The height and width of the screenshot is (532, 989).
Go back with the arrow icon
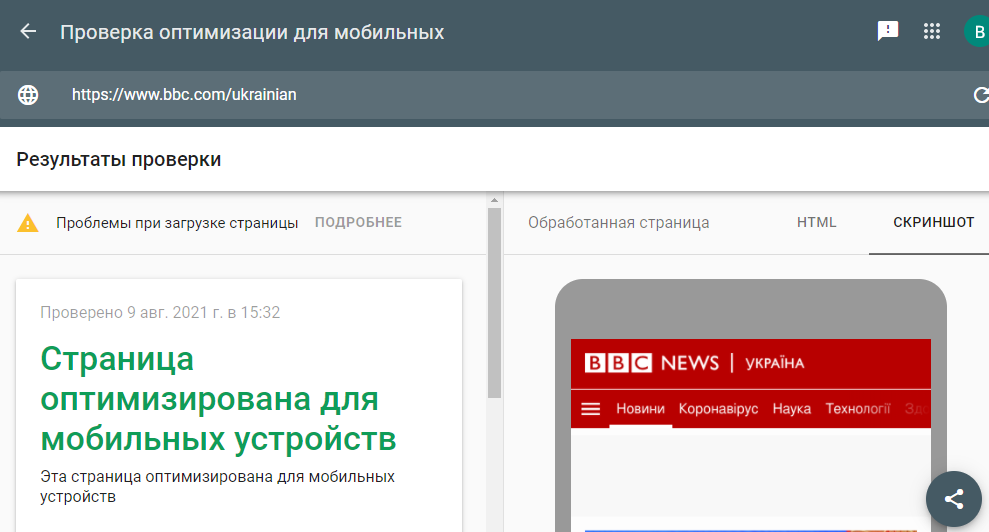28,31
